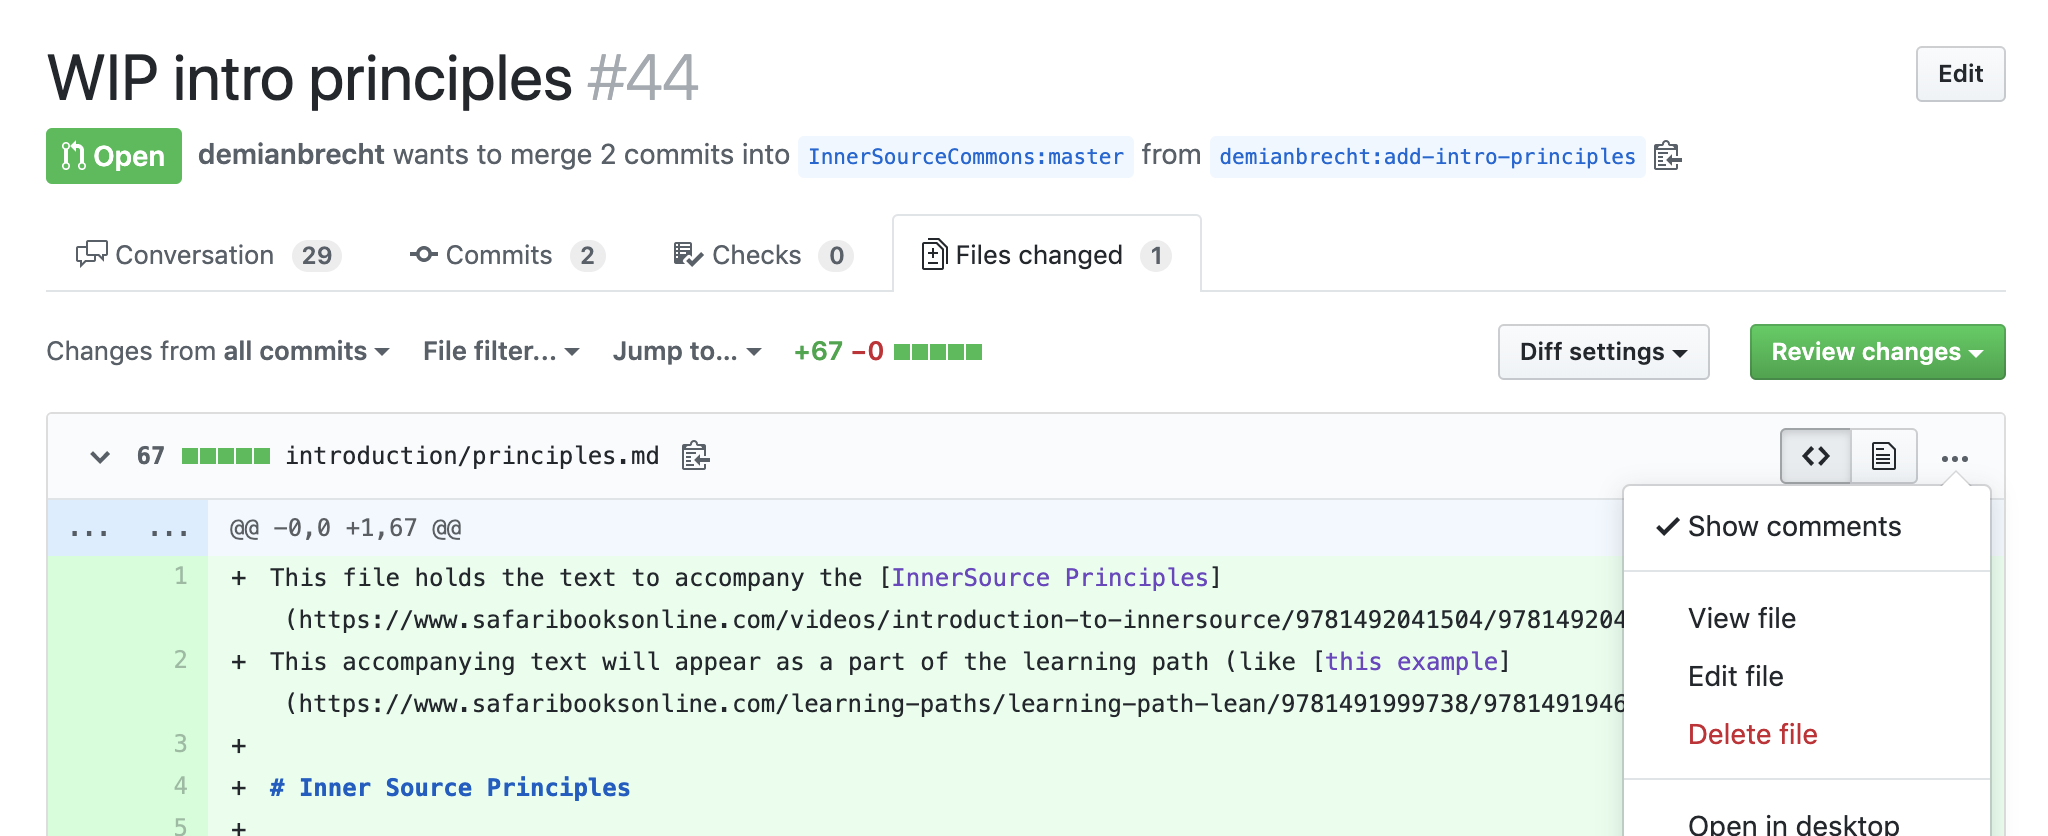The image size is (2048, 836).
Task: Click the introduction/principles.md file name
Action: (x=472, y=456)
